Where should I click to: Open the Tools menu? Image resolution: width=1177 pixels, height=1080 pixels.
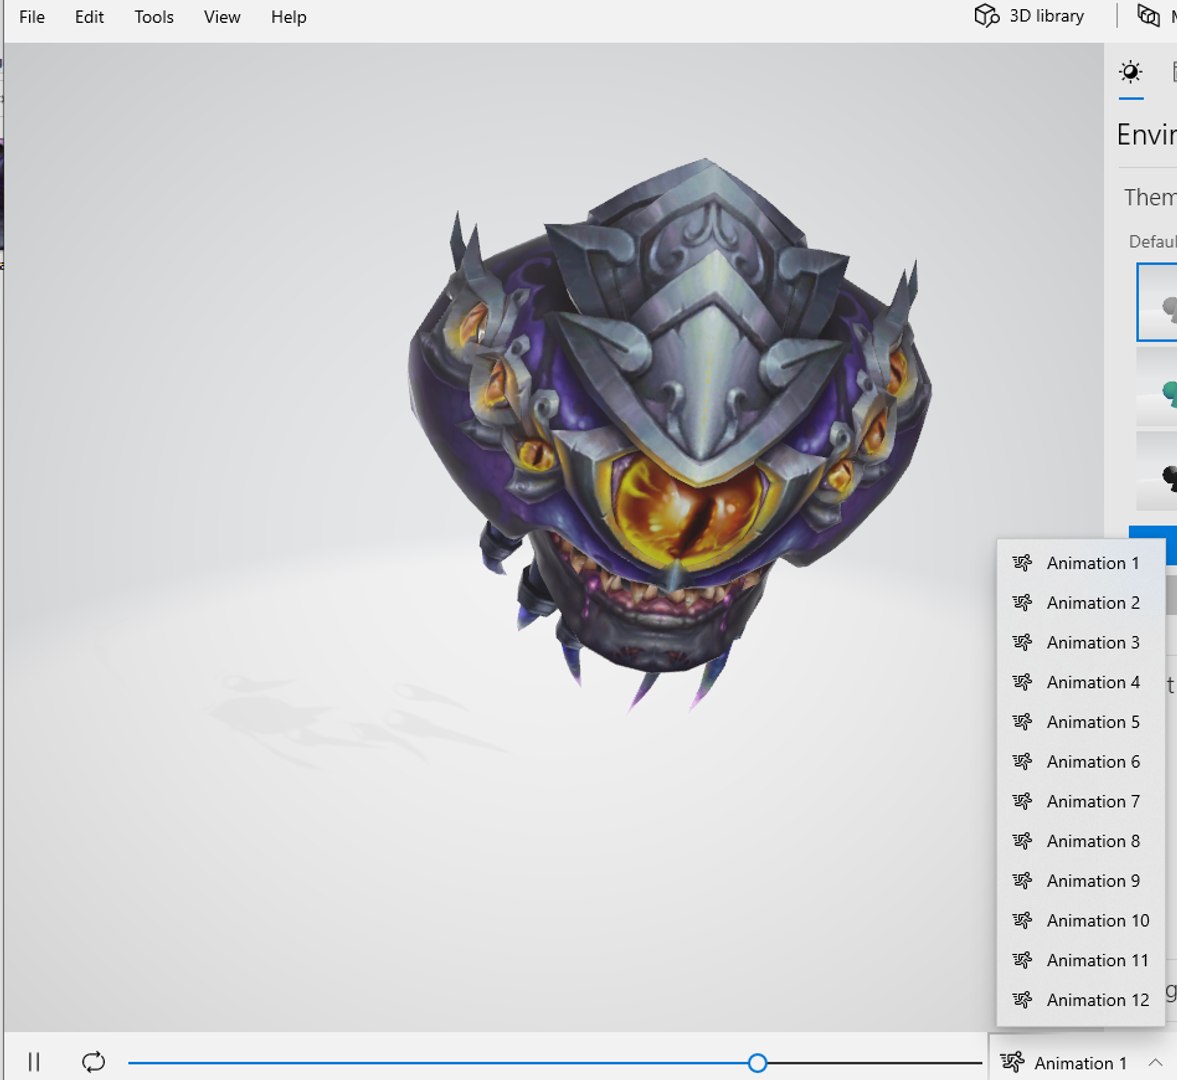click(154, 17)
